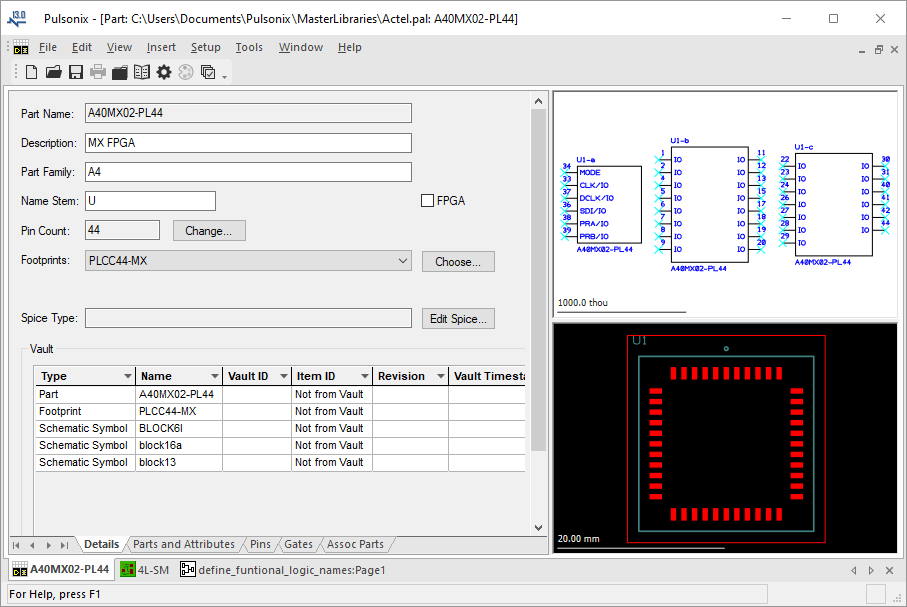Click the New document toolbar icon
Screen dimensions: 907x607
click(x=32, y=72)
